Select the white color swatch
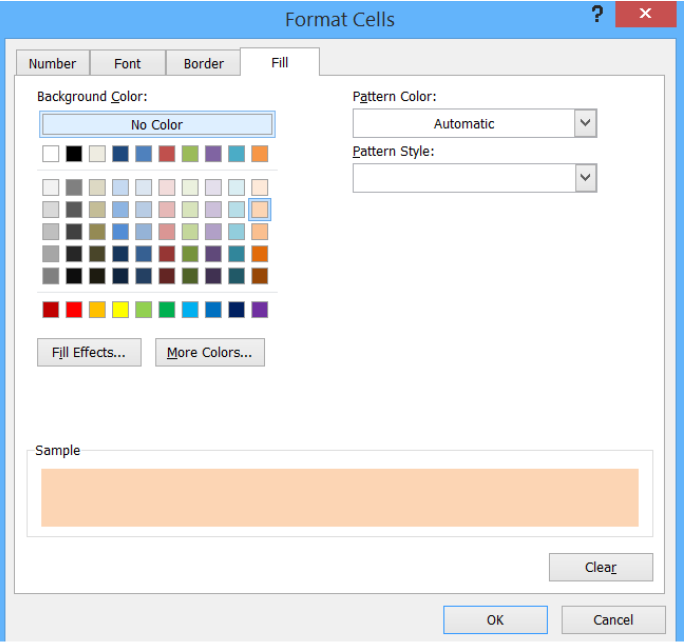The image size is (684, 644). [x=51, y=154]
